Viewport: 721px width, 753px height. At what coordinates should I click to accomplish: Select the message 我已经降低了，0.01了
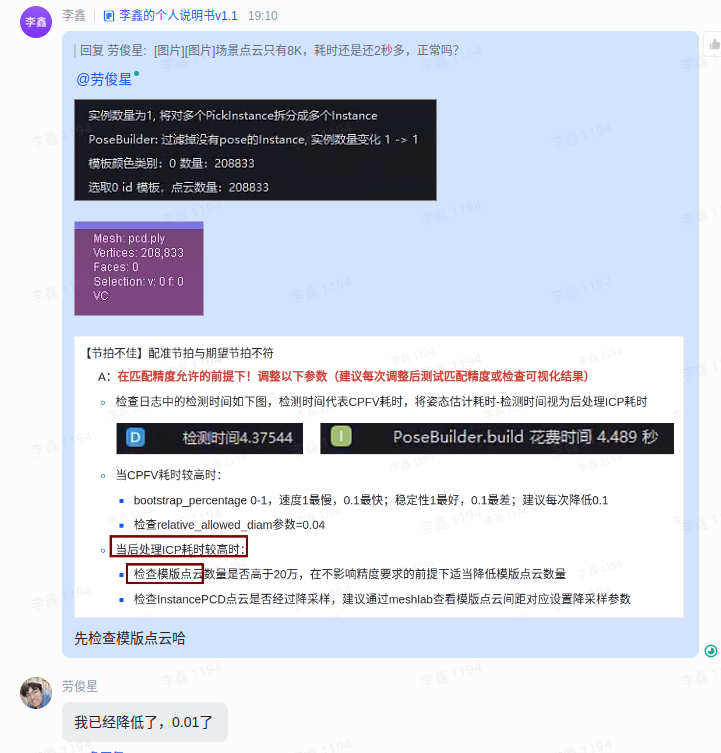[145, 722]
